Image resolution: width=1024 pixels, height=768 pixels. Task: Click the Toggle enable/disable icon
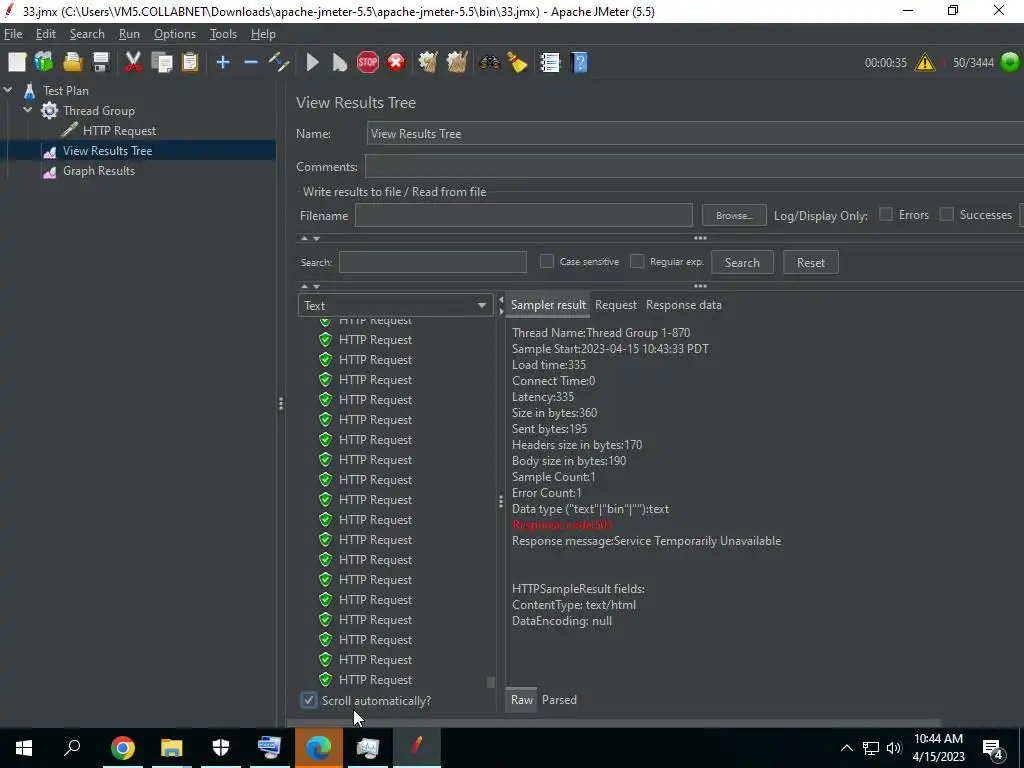pyautogui.click(x=279, y=63)
